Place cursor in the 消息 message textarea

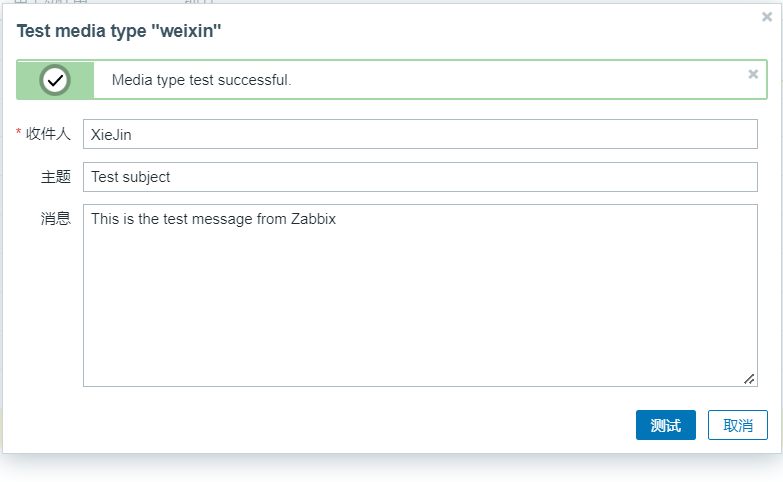pyautogui.click(x=420, y=300)
